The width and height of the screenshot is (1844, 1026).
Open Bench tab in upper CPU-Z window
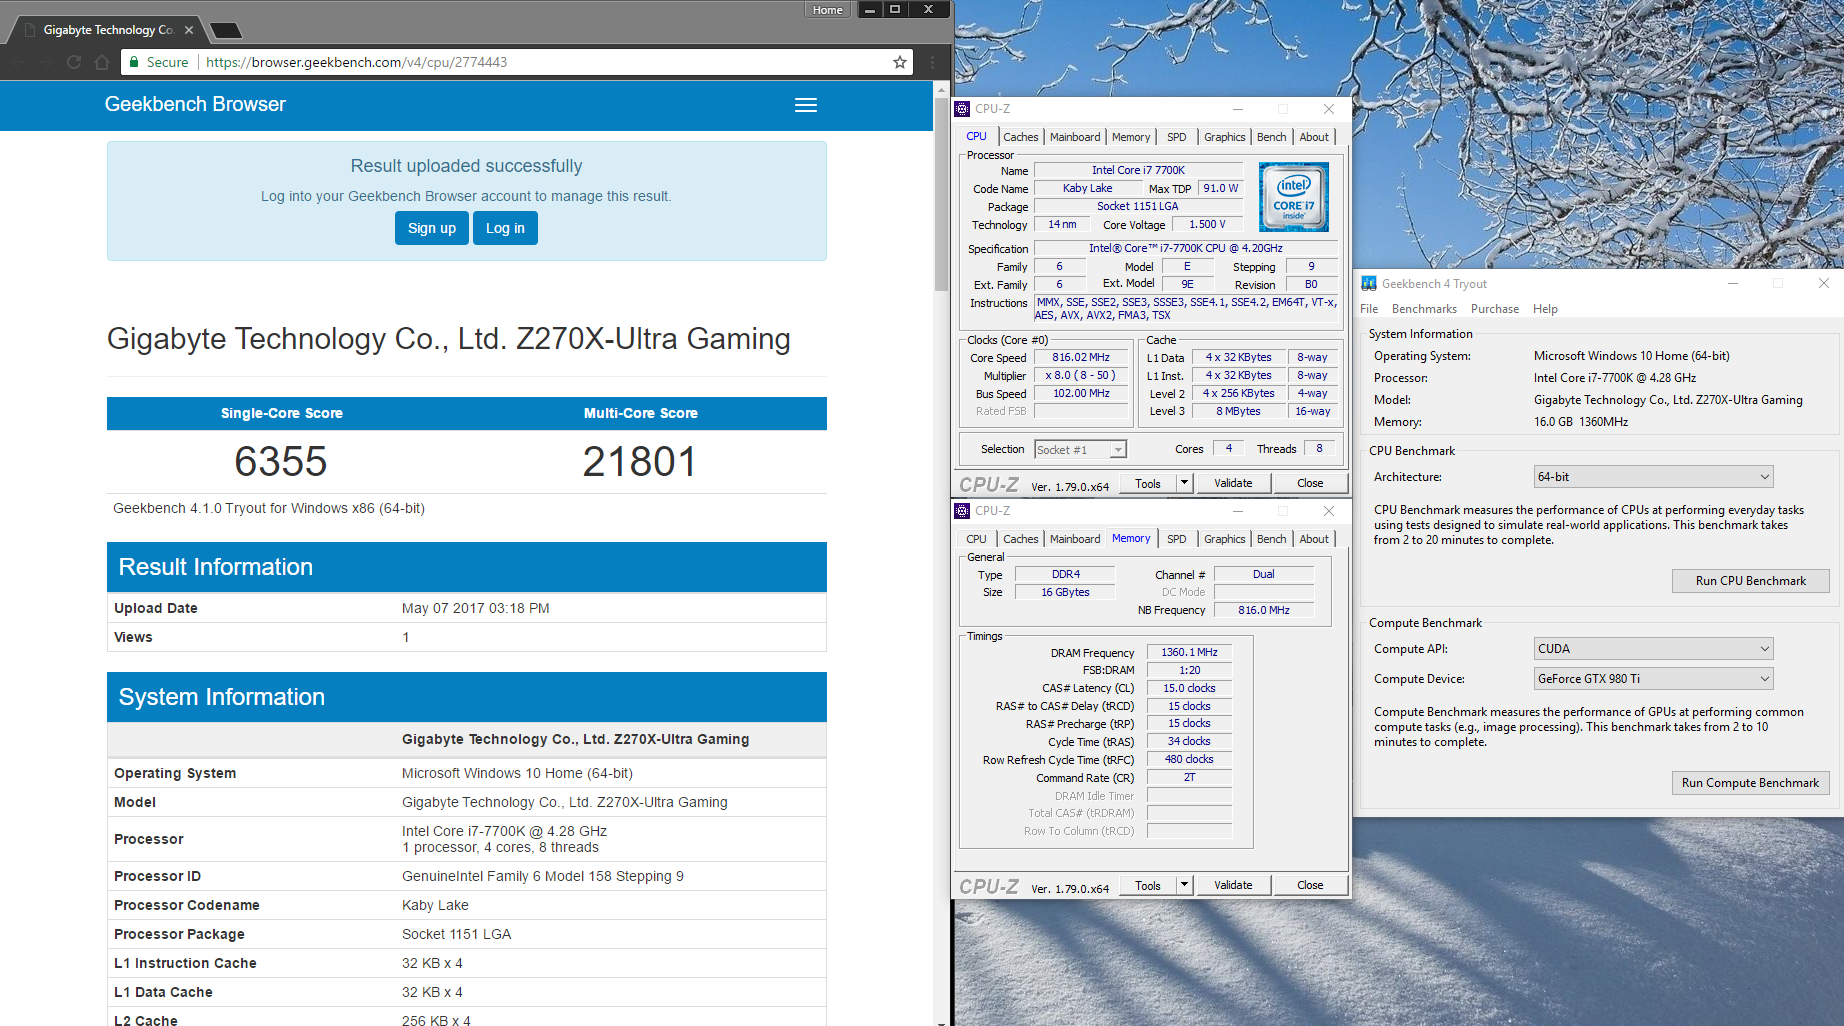click(x=1271, y=137)
